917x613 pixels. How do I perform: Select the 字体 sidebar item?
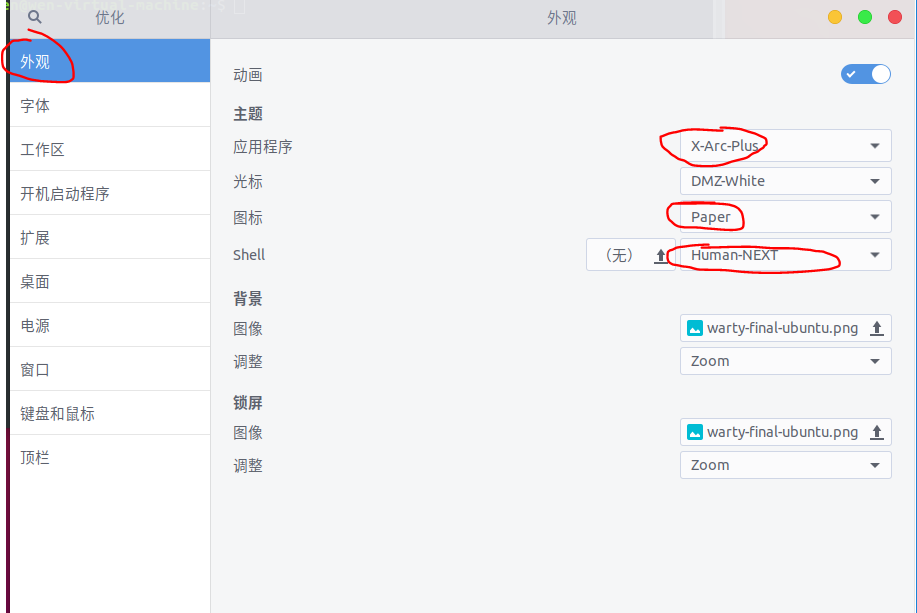tap(110, 105)
